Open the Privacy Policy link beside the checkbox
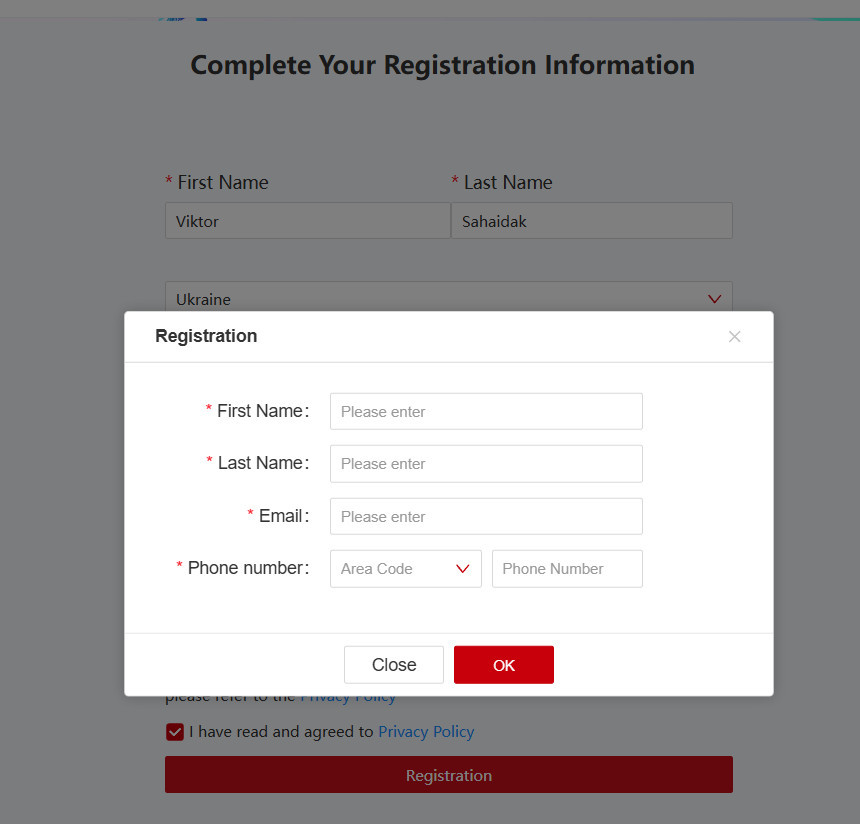Viewport: 860px width, 824px height. tap(426, 732)
